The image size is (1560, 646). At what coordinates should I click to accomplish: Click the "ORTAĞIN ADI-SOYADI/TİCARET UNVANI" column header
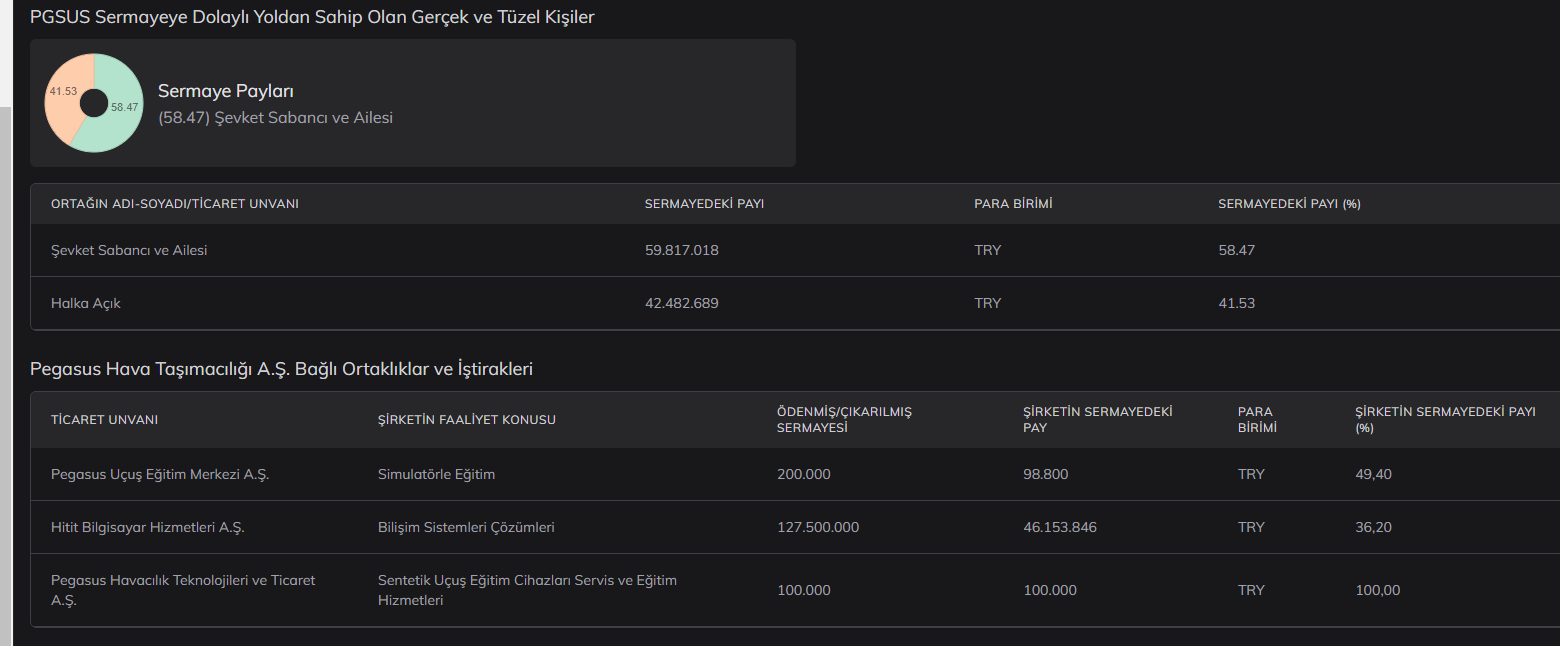[175, 204]
